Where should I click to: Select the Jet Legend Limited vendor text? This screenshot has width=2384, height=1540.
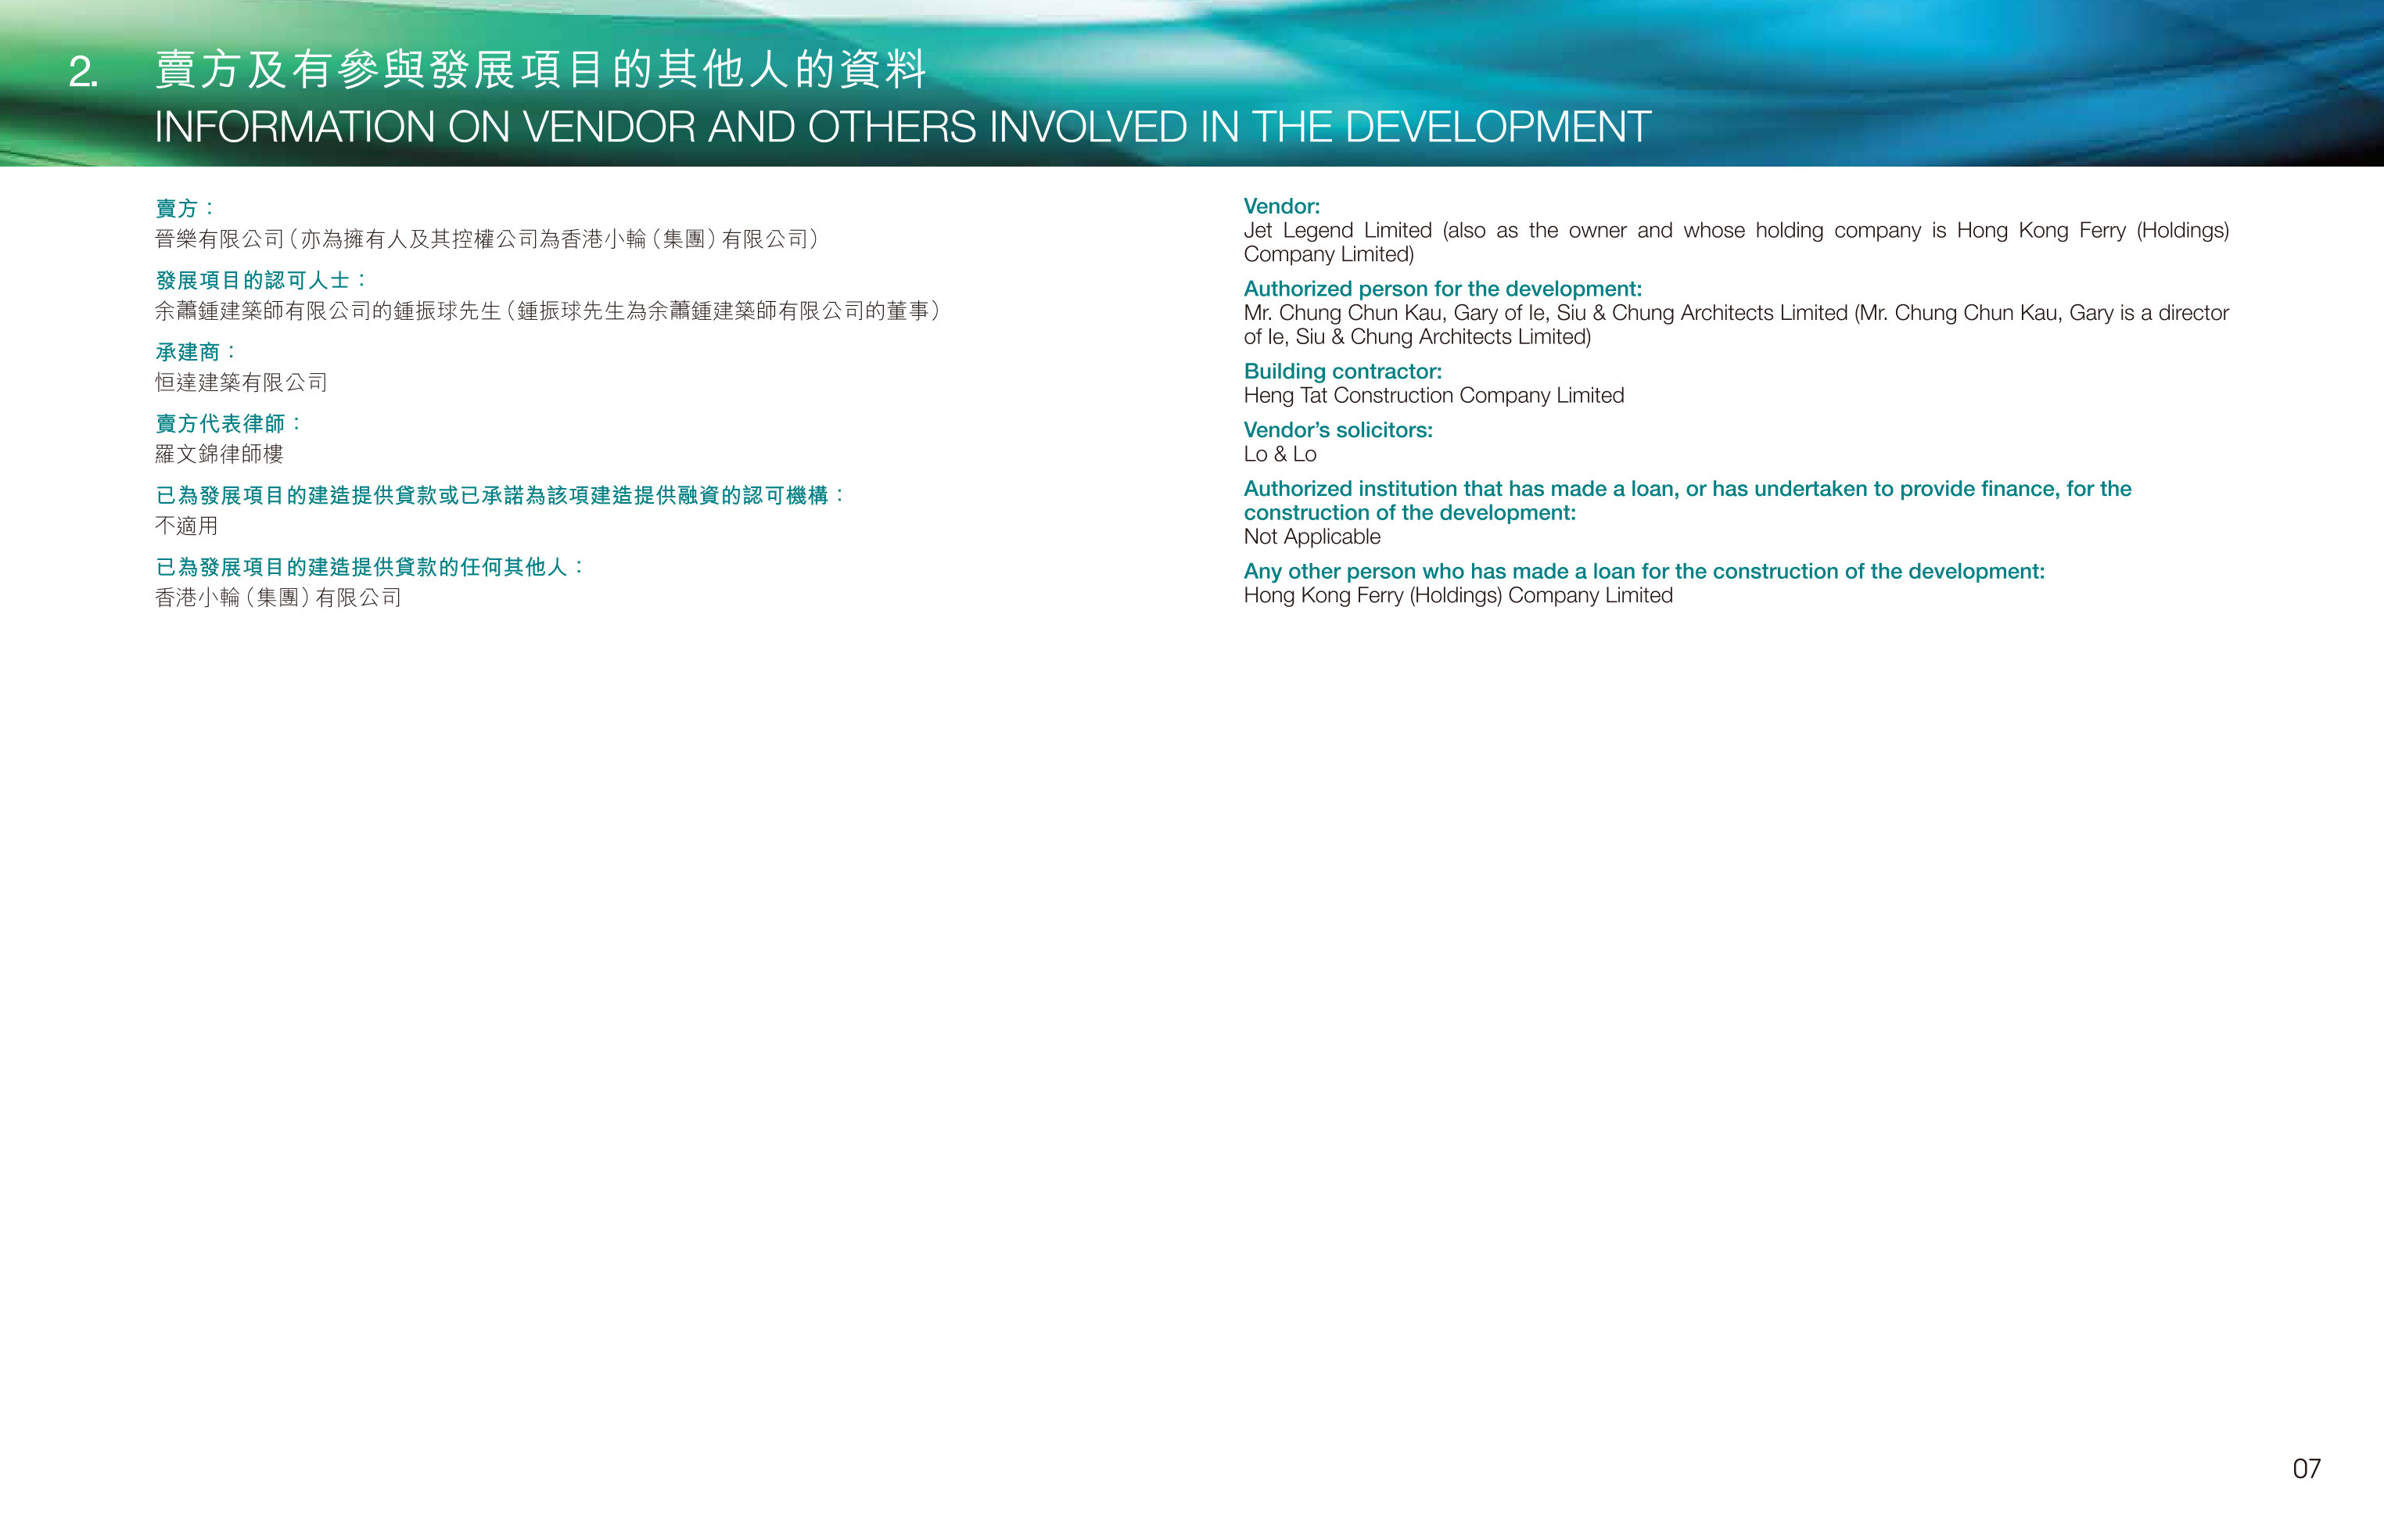pos(1736,242)
